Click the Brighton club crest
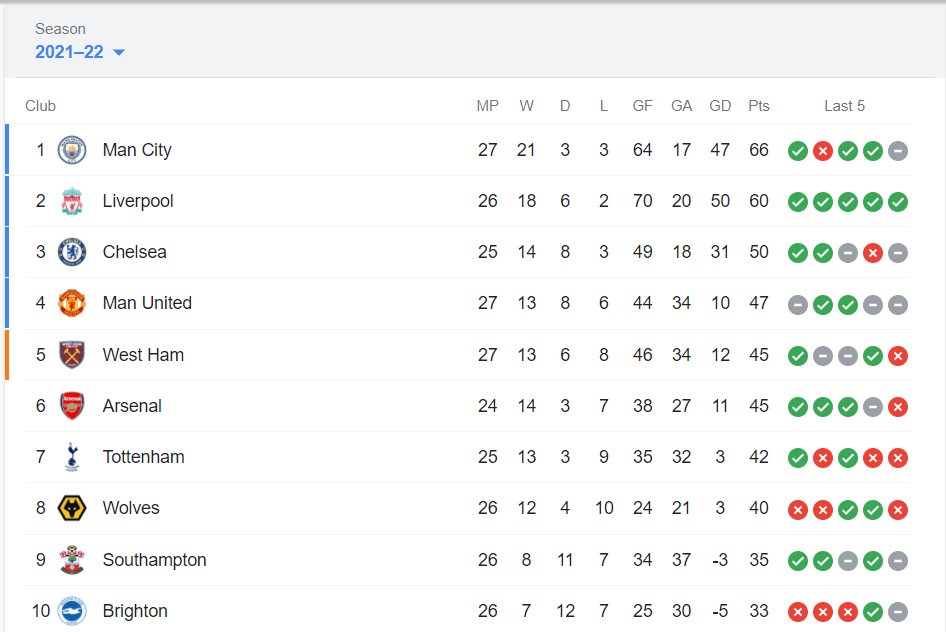The image size is (946, 632). pos(72,611)
